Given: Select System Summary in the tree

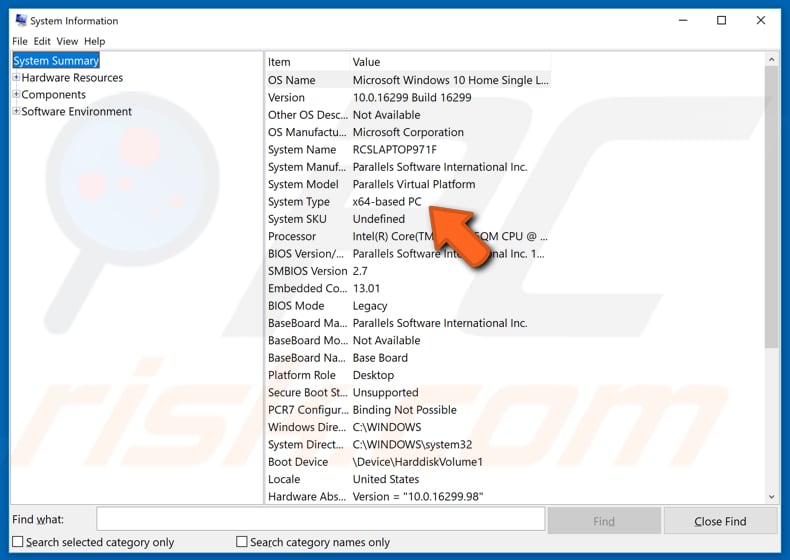Looking at the screenshot, I should coord(56,60).
